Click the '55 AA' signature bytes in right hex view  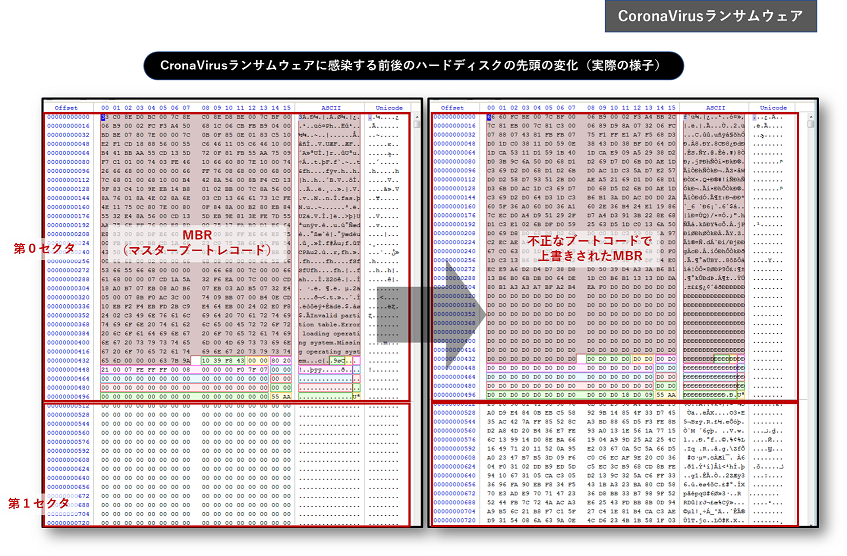coord(666,395)
